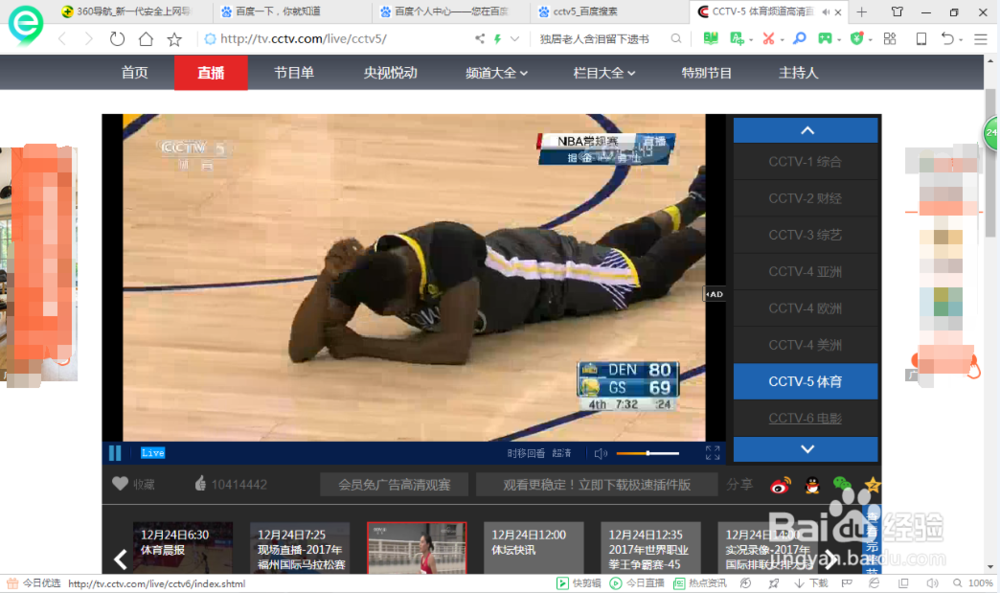The image size is (1000, 593).
Task: Click the green lightning speed-mode icon
Action: (x=497, y=39)
